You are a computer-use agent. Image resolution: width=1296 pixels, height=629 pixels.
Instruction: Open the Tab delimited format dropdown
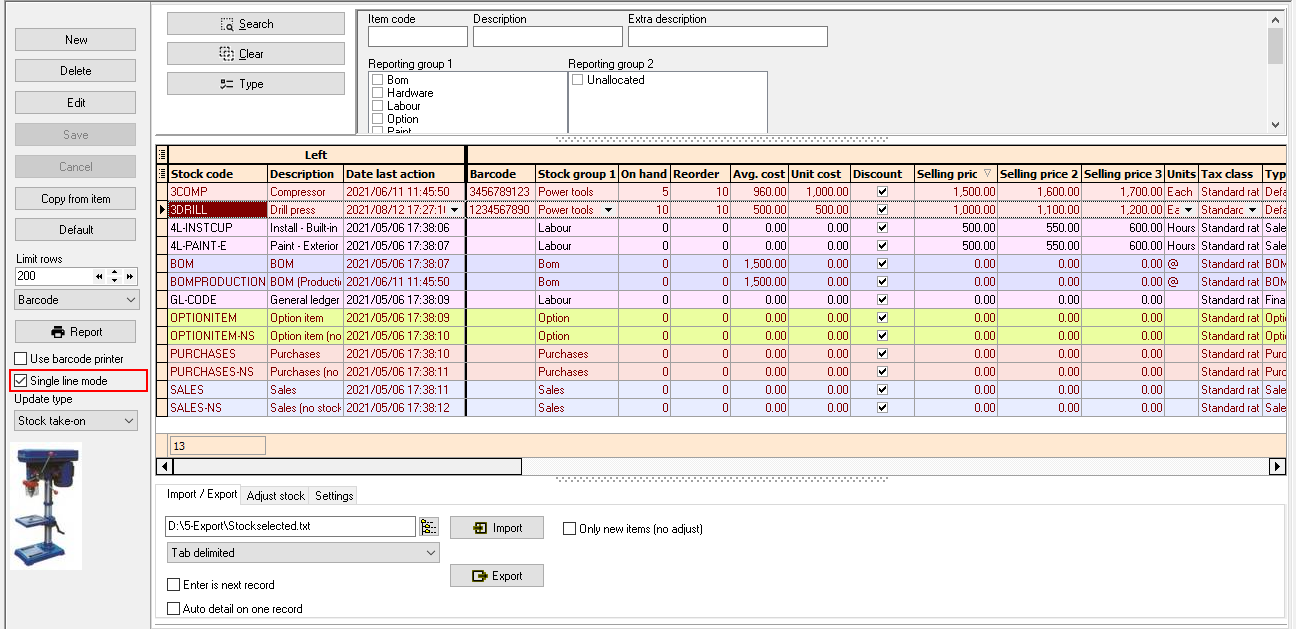tap(429, 552)
